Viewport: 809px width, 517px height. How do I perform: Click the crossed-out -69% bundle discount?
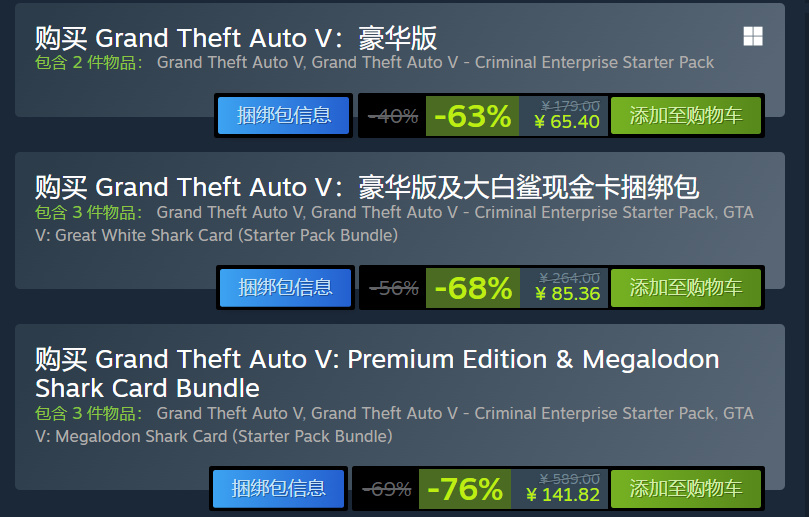[x=386, y=489]
